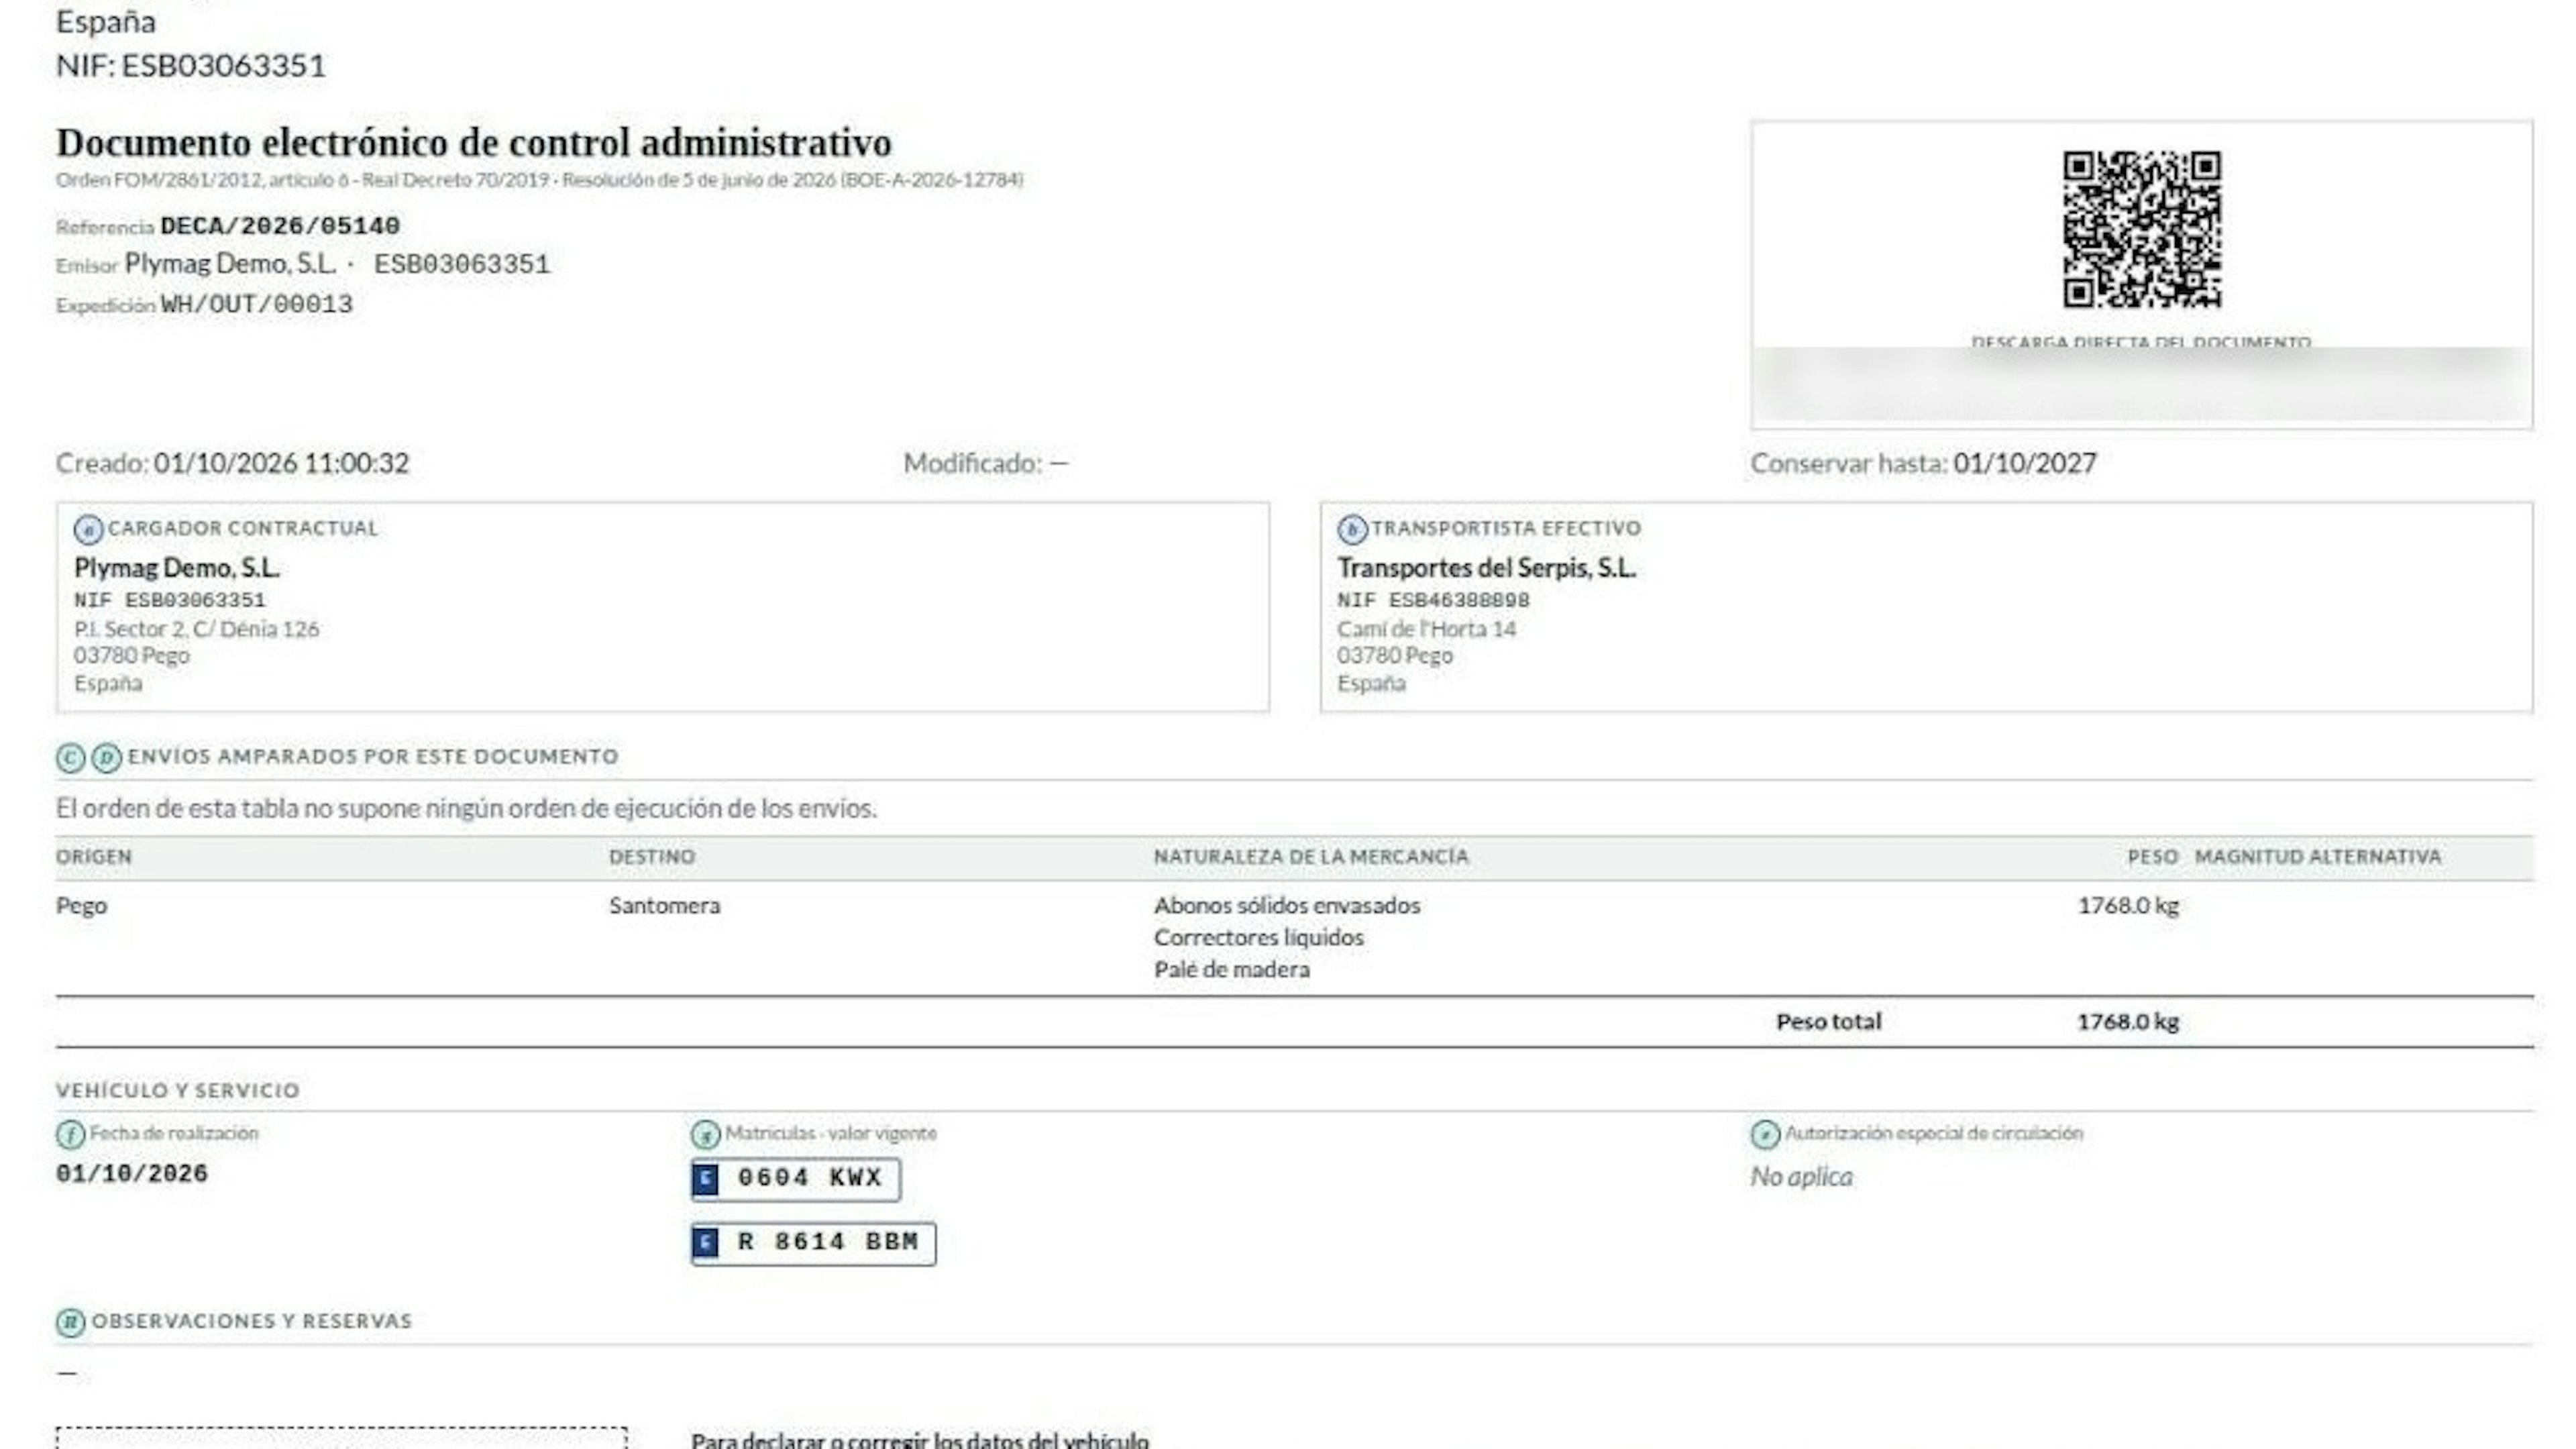Screen dimensions: 2576x1449
Task: Select license plate 0604 KWX
Action: point(796,1179)
